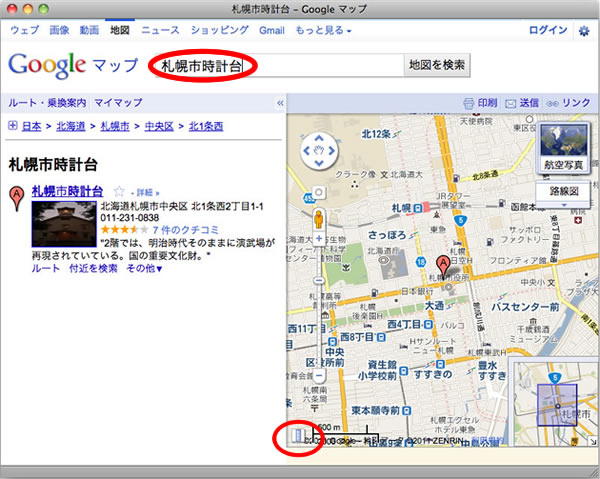Click the Google マップ logo
600x479 pixels.
(73, 66)
